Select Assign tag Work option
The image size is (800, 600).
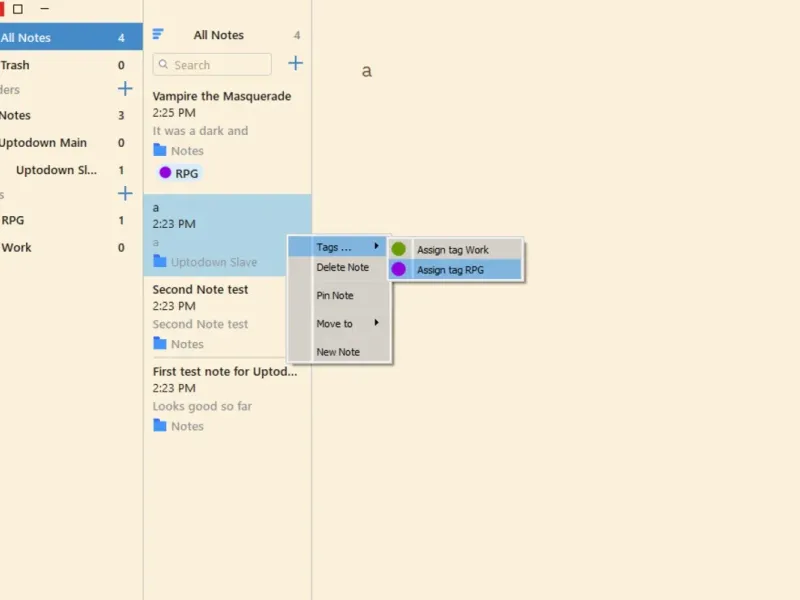455,249
